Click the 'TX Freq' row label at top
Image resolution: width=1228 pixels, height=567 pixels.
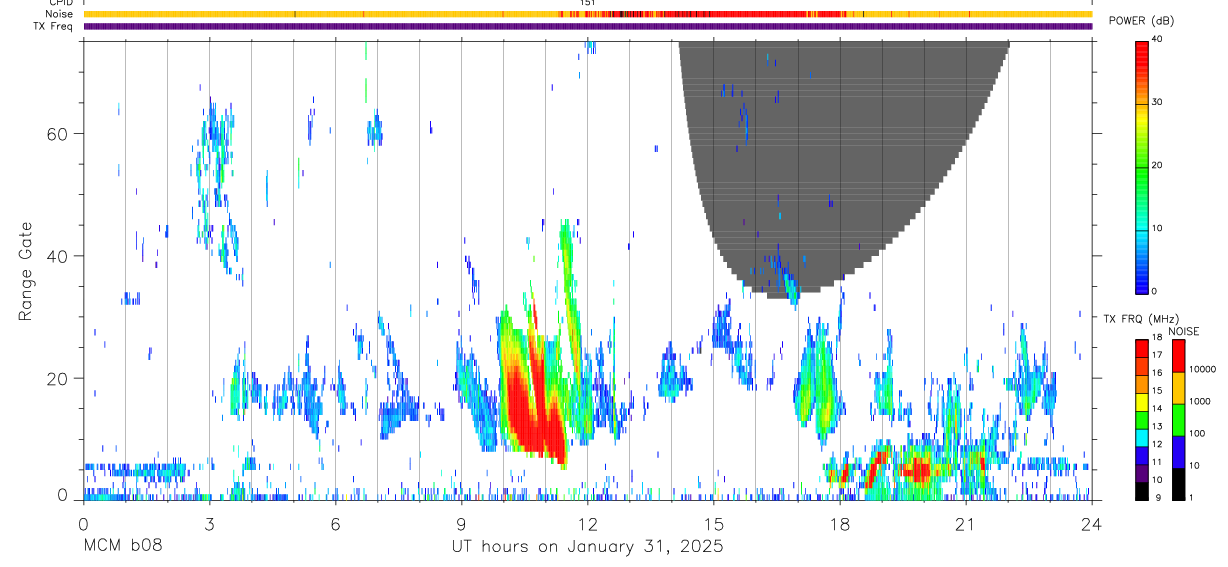[x=54, y=26]
